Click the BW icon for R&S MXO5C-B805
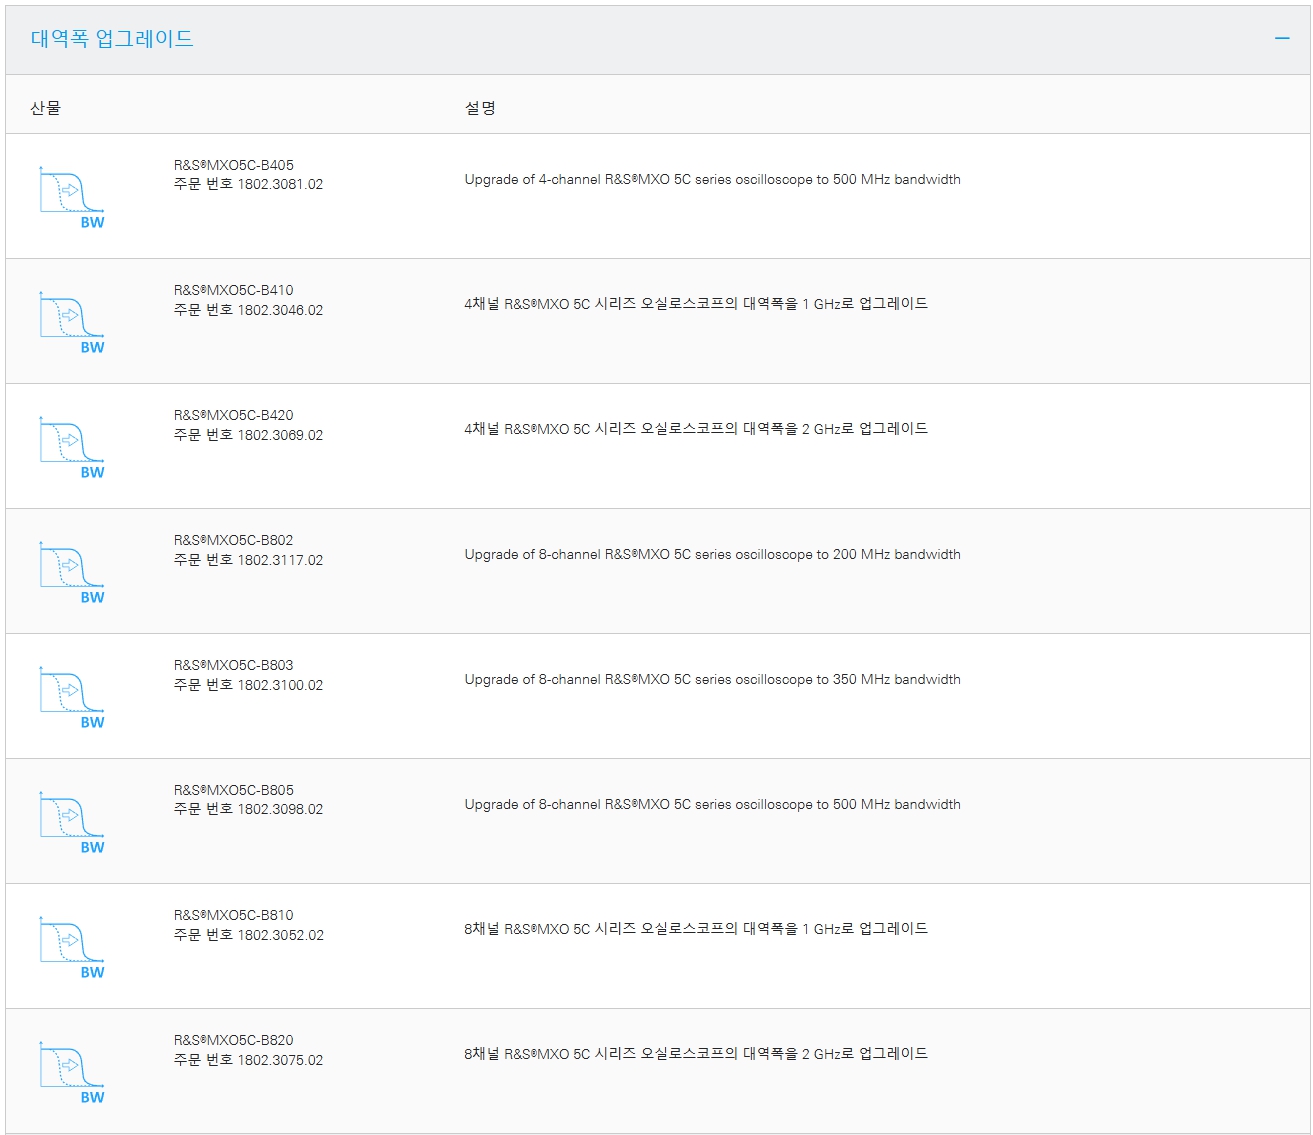The image size is (1313, 1135). tap(72, 822)
